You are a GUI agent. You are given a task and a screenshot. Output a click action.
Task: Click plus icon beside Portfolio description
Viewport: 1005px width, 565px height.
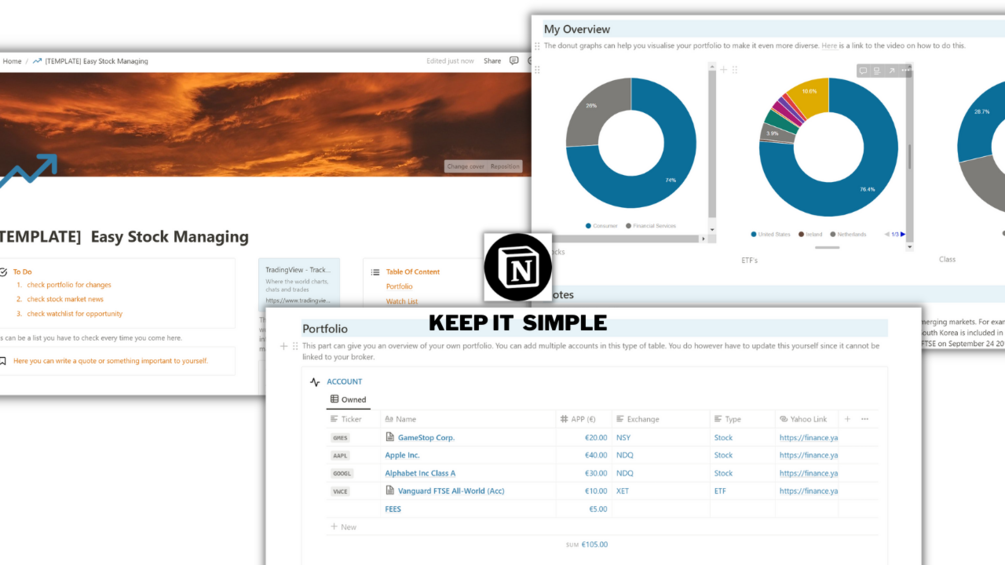click(x=284, y=346)
